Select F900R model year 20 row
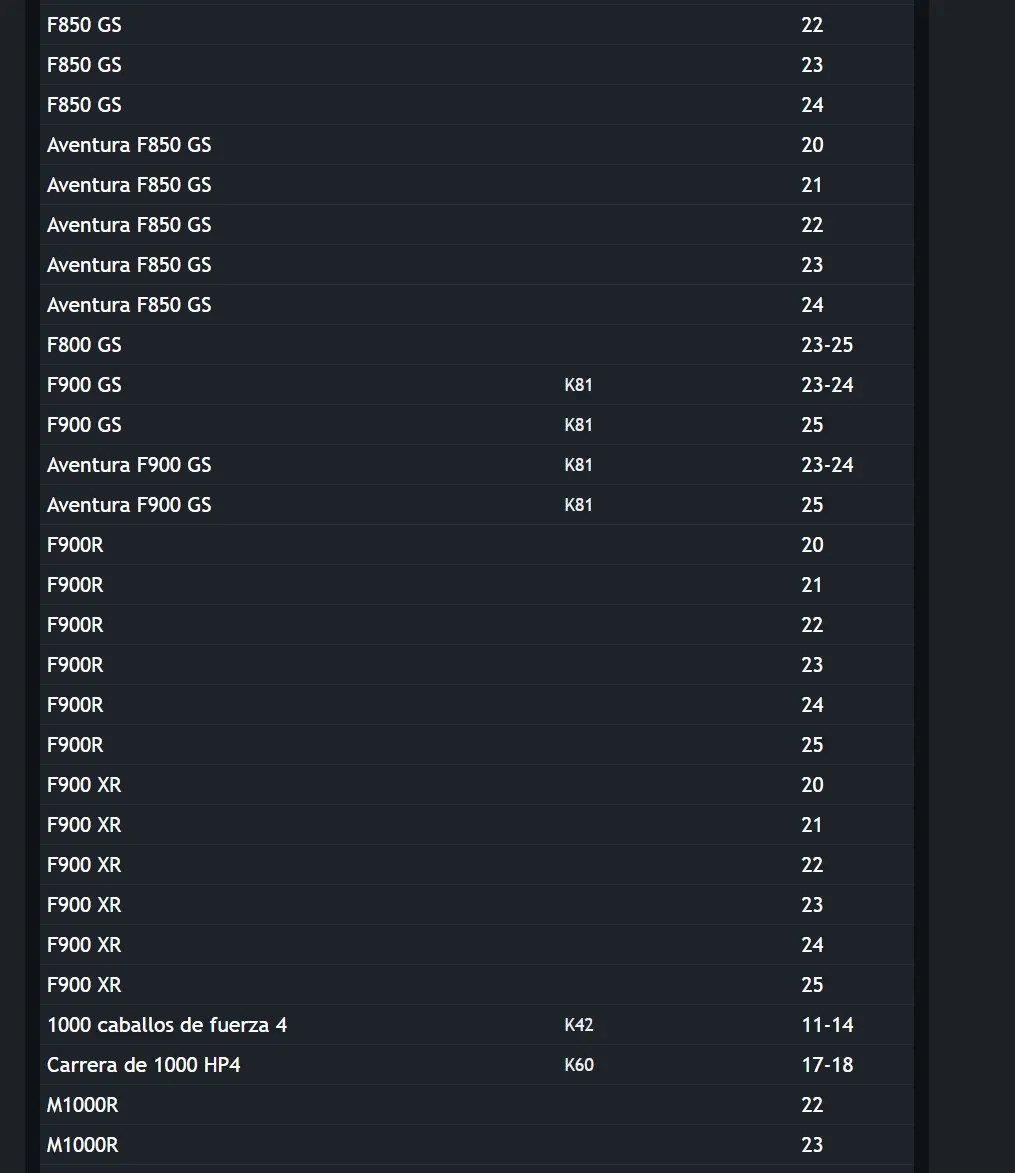The height and width of the screenshot is (1173, 1015). click(x=476, y=545)
